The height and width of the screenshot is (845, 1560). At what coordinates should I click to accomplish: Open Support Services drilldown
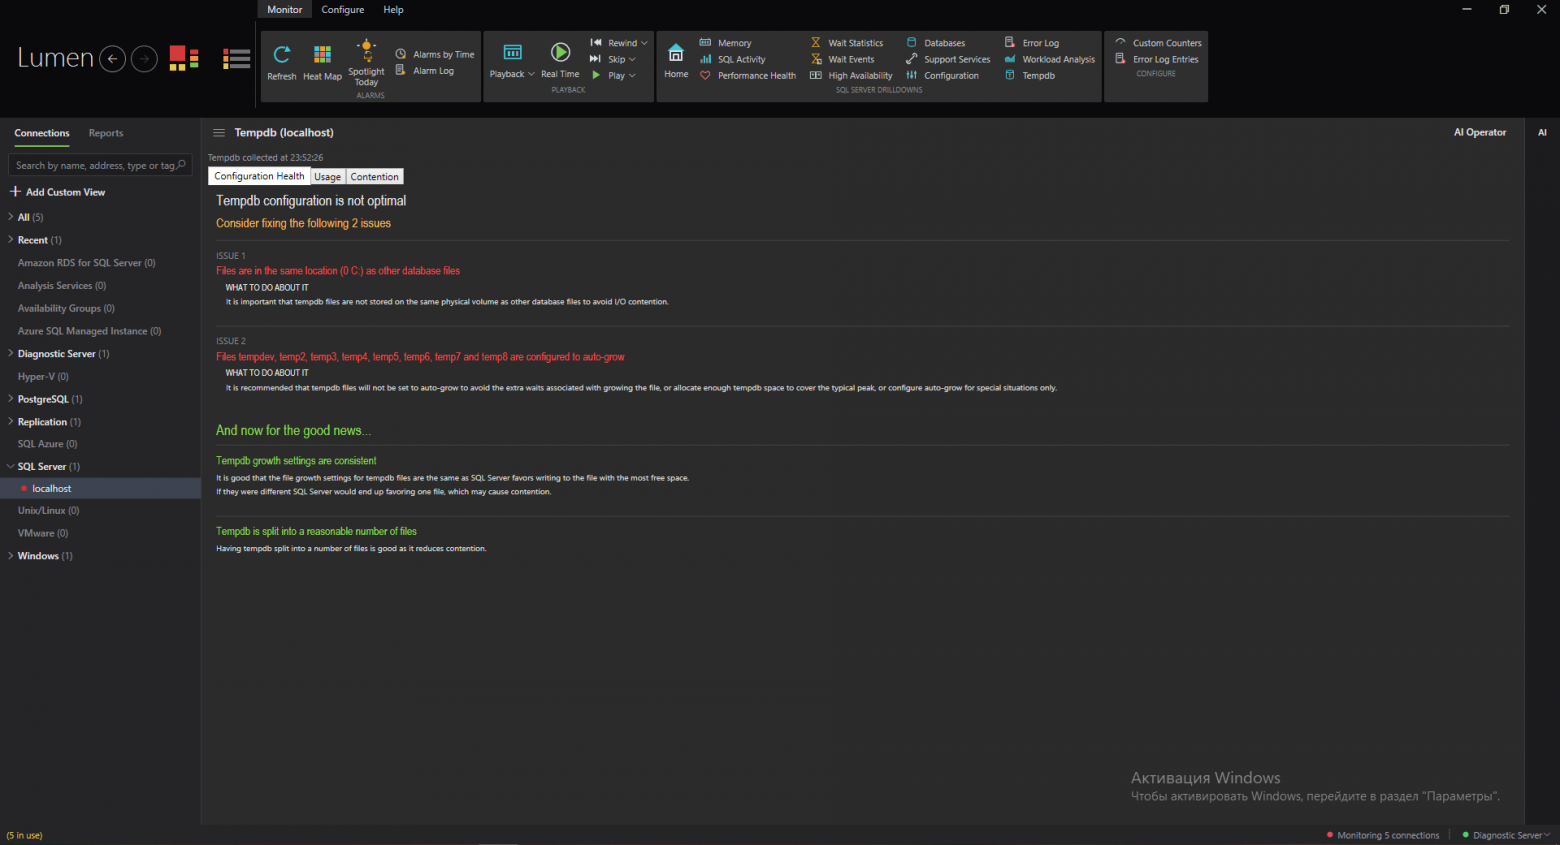pyautogui.click(x=948, y=59)
